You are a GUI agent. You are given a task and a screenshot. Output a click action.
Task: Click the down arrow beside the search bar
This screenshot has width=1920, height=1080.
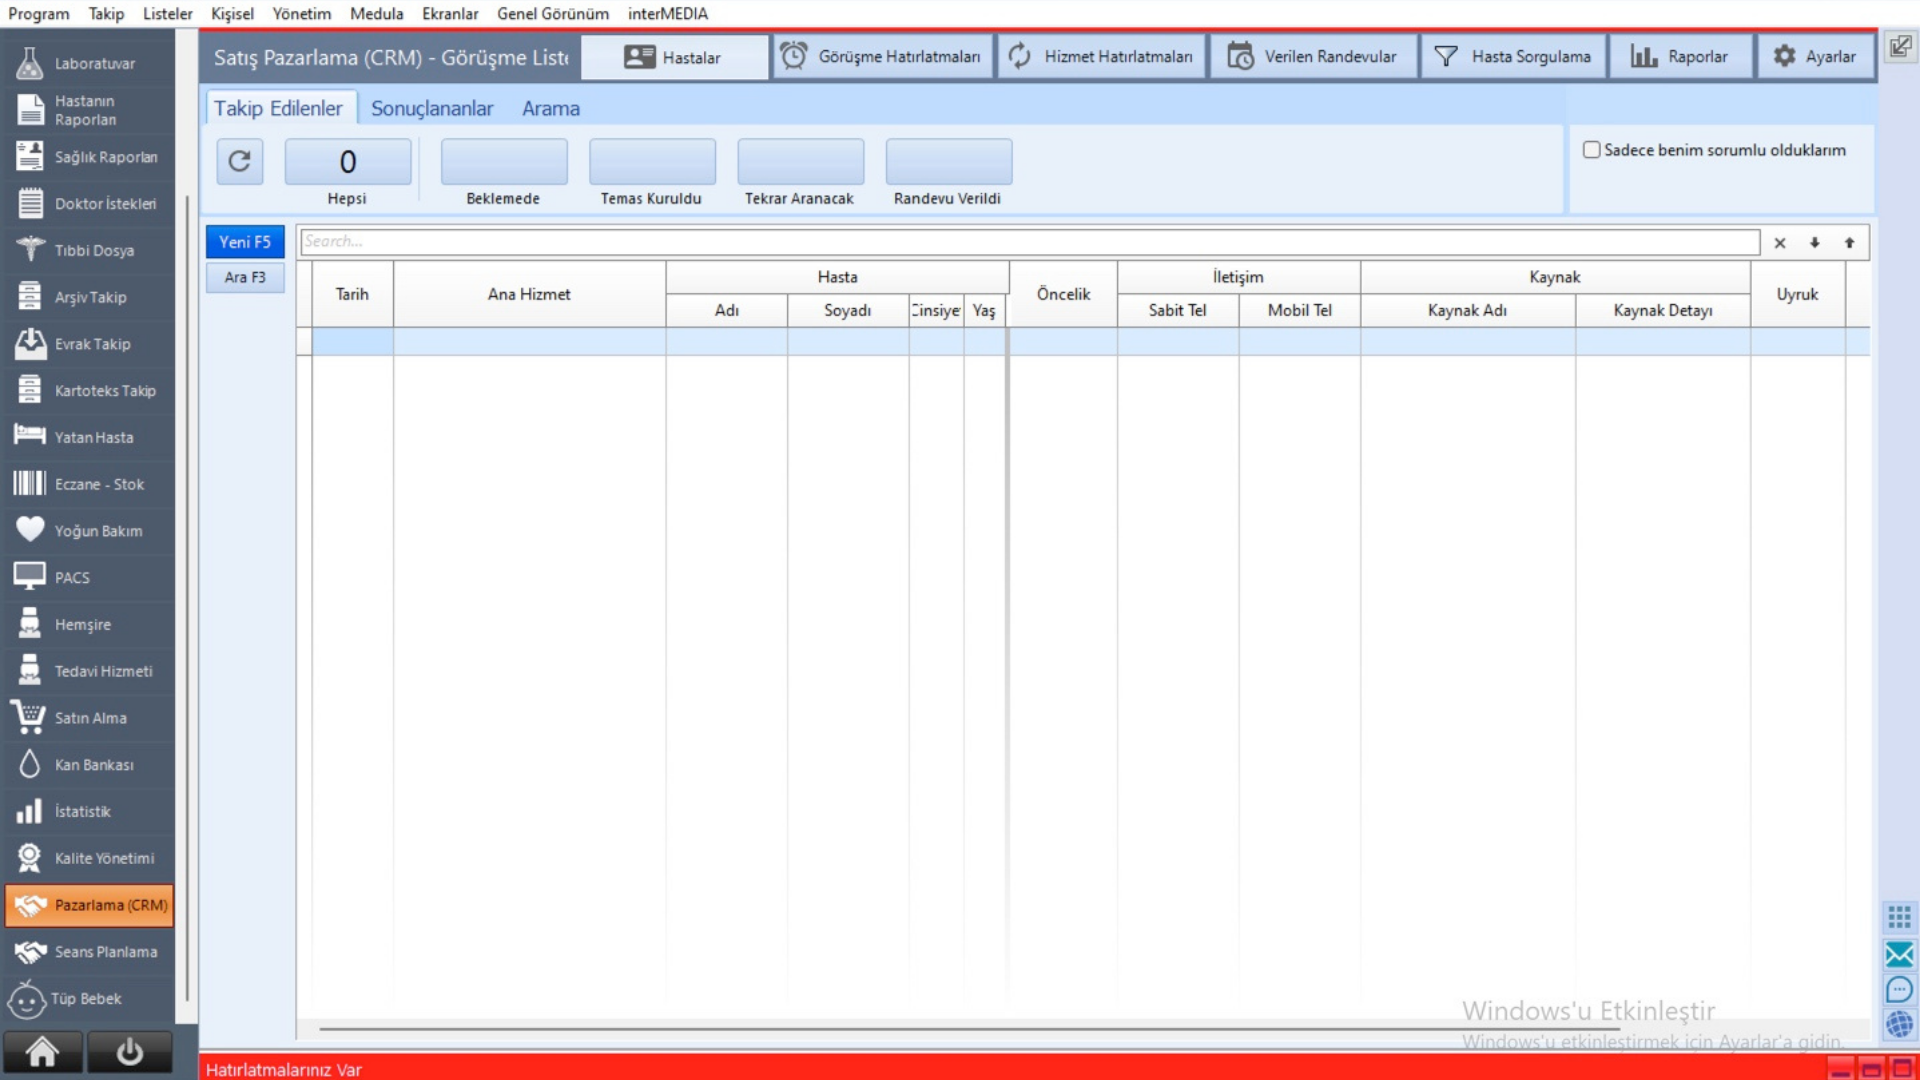coord(1814,242)
